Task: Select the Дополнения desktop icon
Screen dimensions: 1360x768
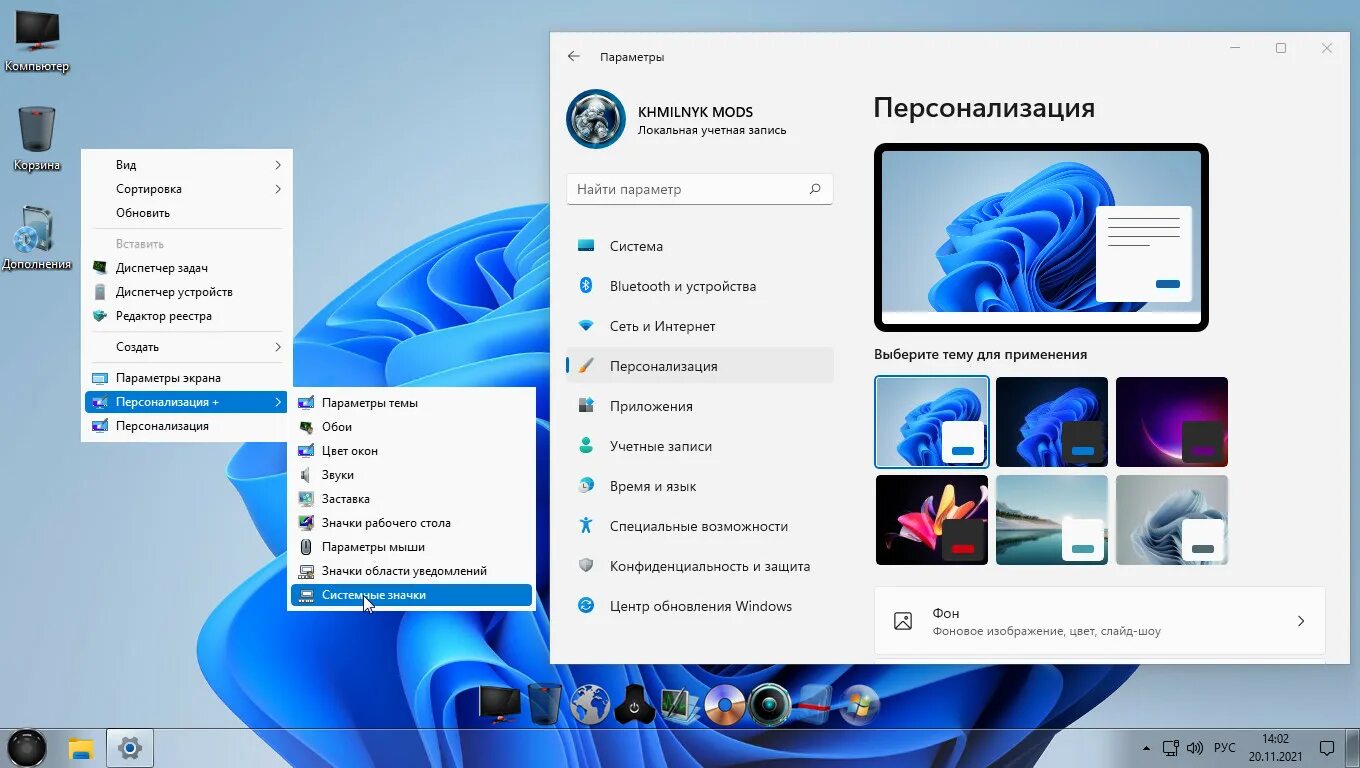Action: coord(37,238)
